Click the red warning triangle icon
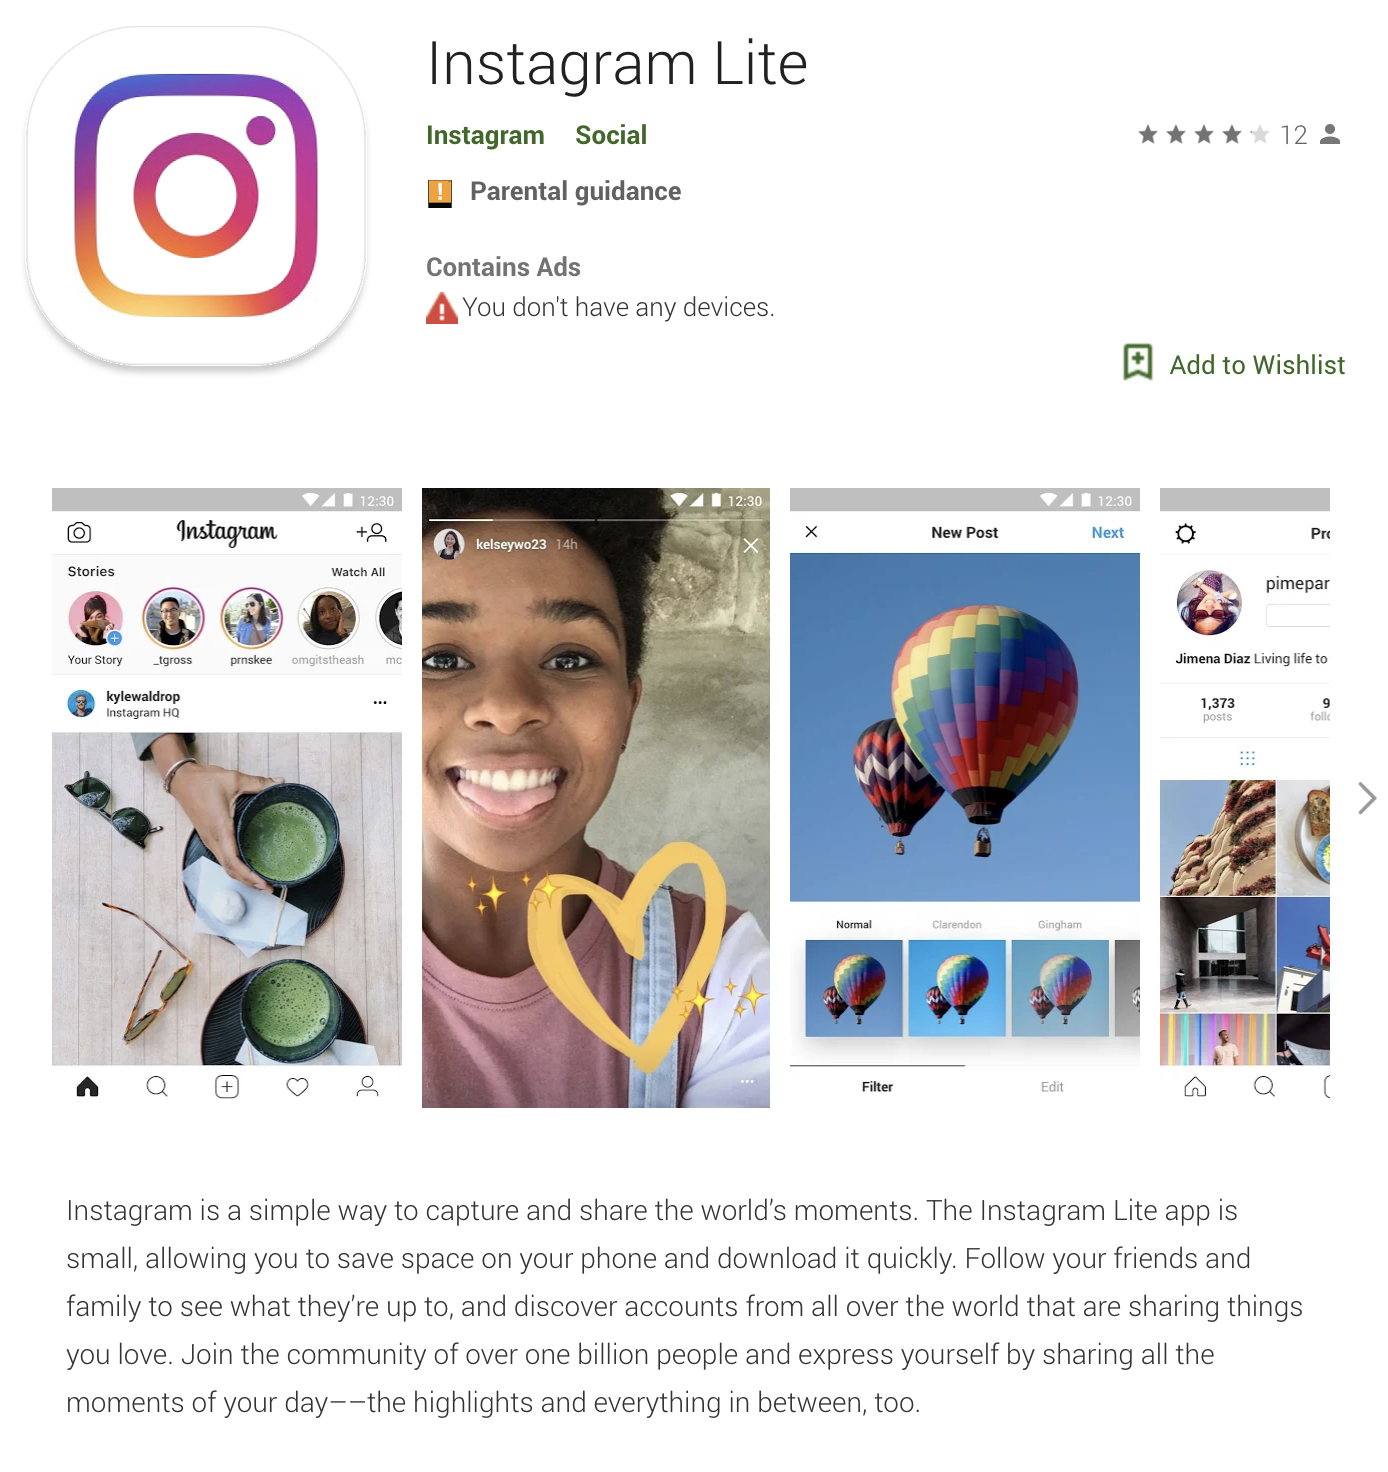Viewport: 1388px width, 1472px height. [x=441, y=308]
